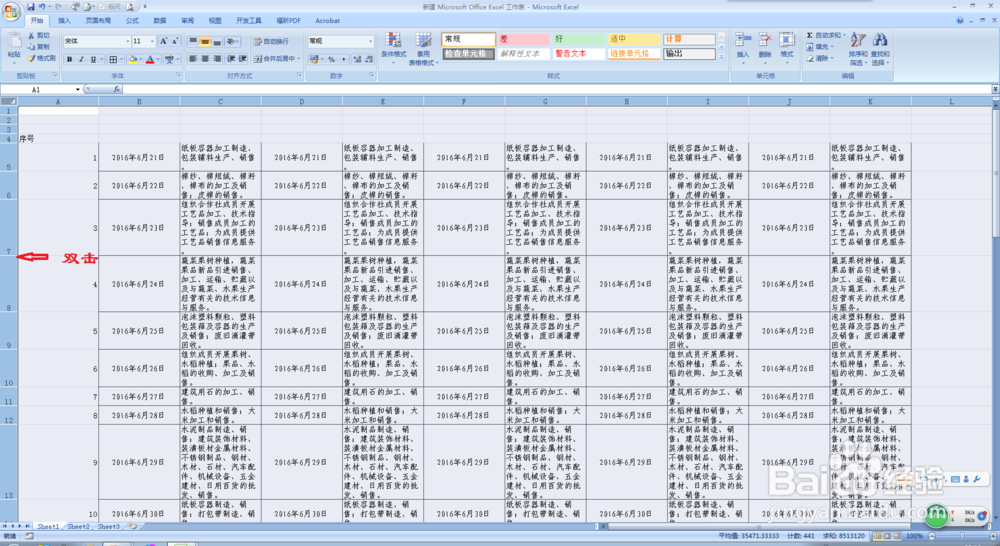Decrease decimal places
Image resolution: width=1000 pixels, height=546 pixels.
point(369,59)
